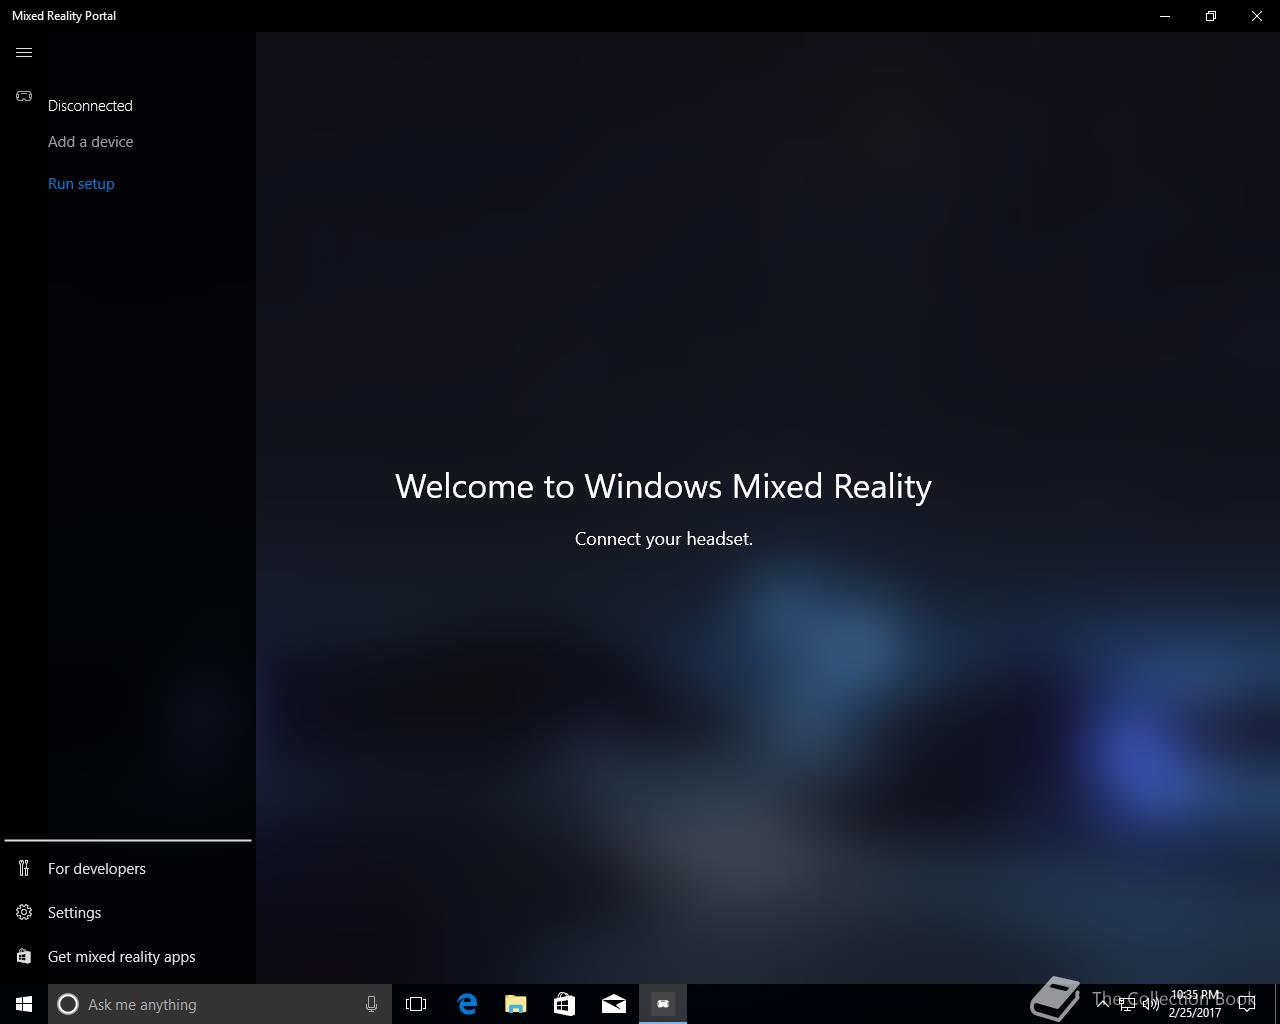The height and width of the screenshot is (1024, 1280).
Task: Select the Disconnected status entry
Action: (90, 105)
